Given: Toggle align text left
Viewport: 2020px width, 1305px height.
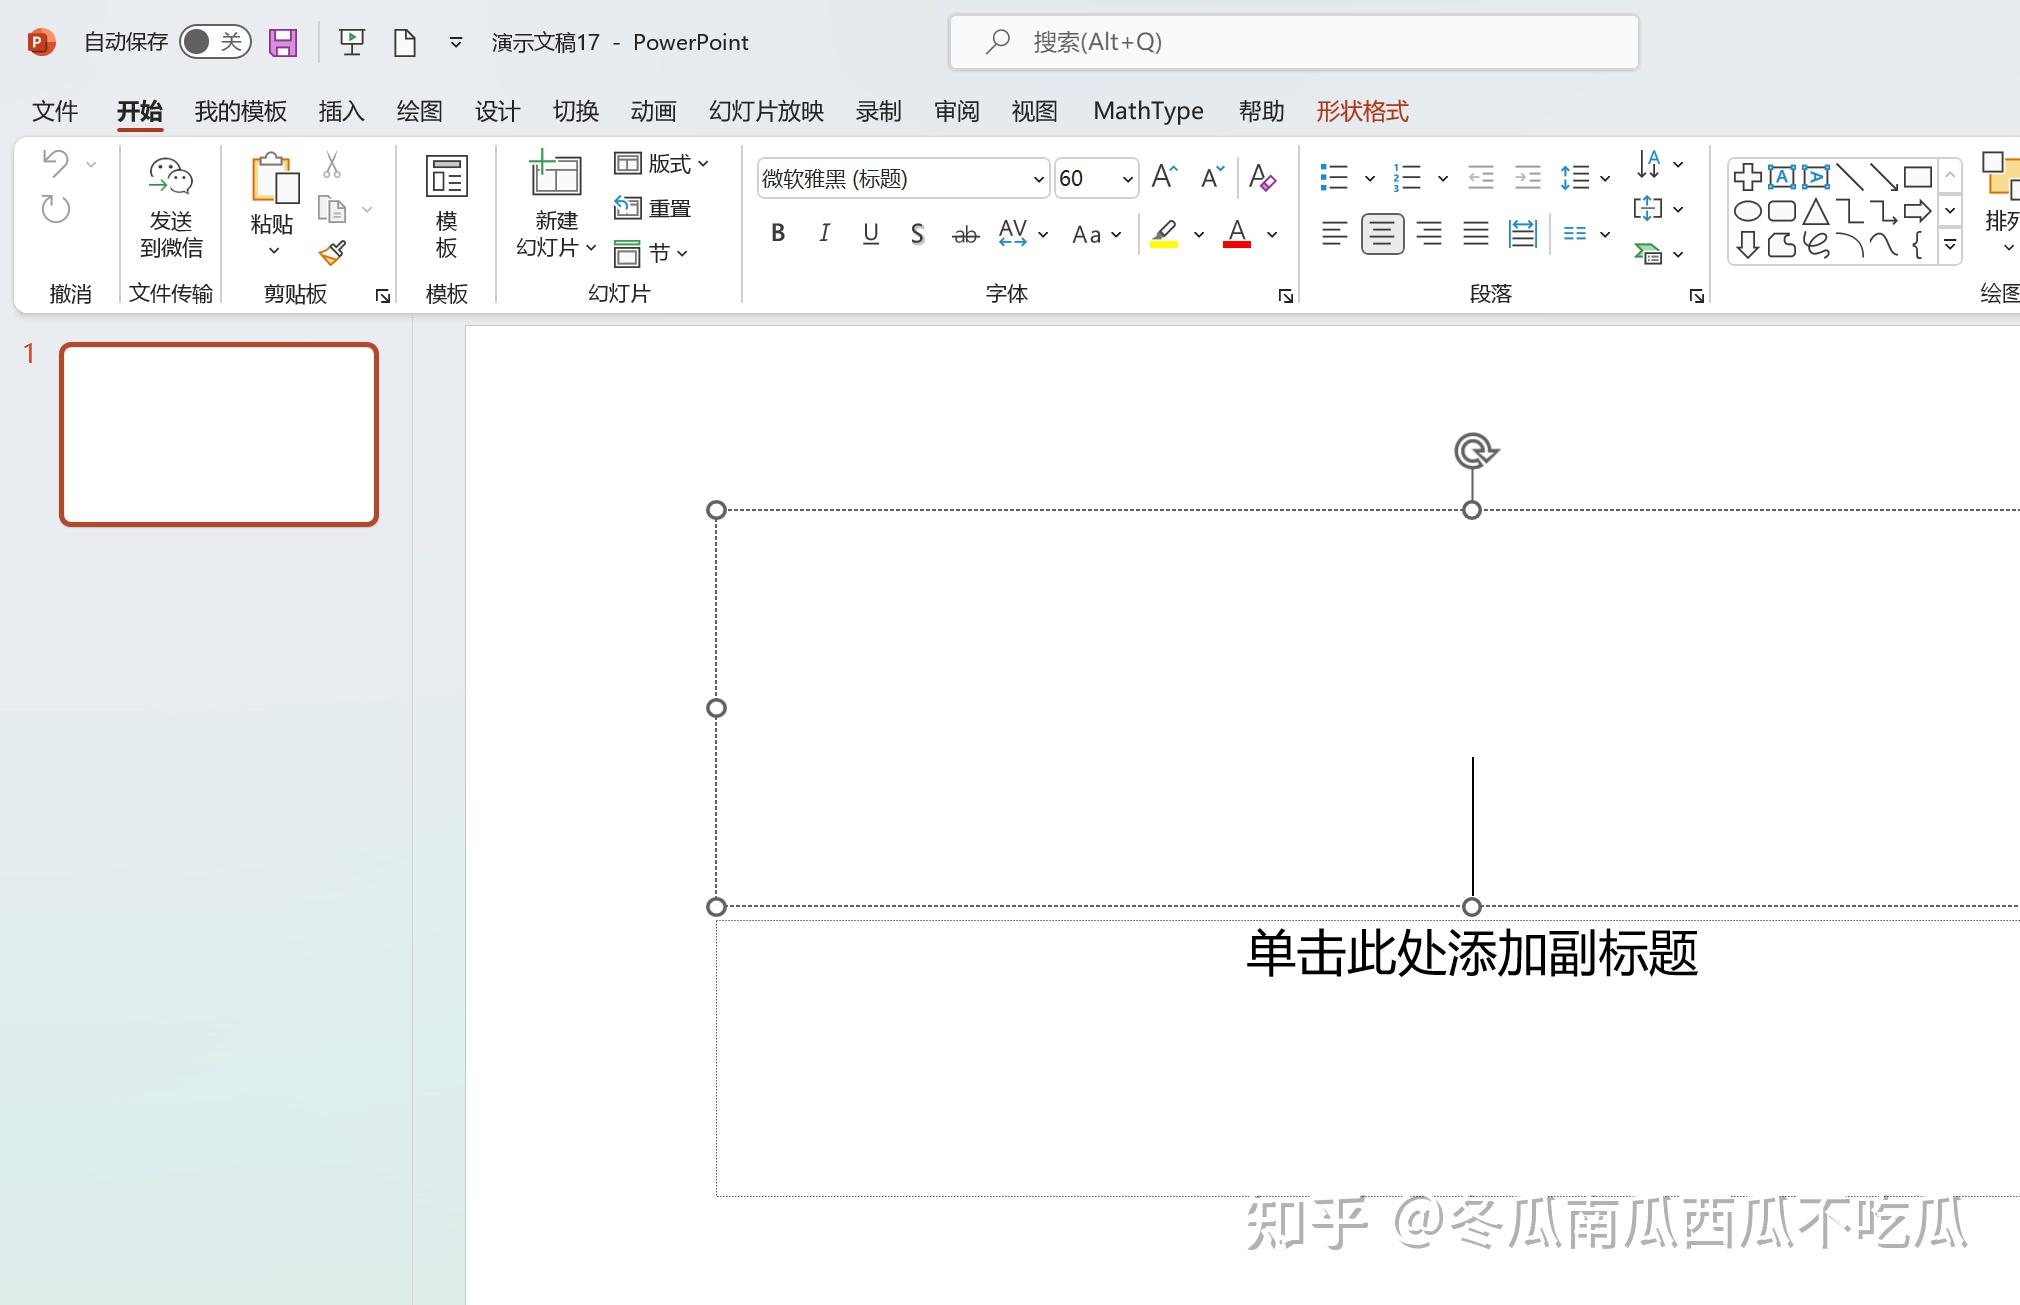Looking at the screenshot, I should 1334,234.
